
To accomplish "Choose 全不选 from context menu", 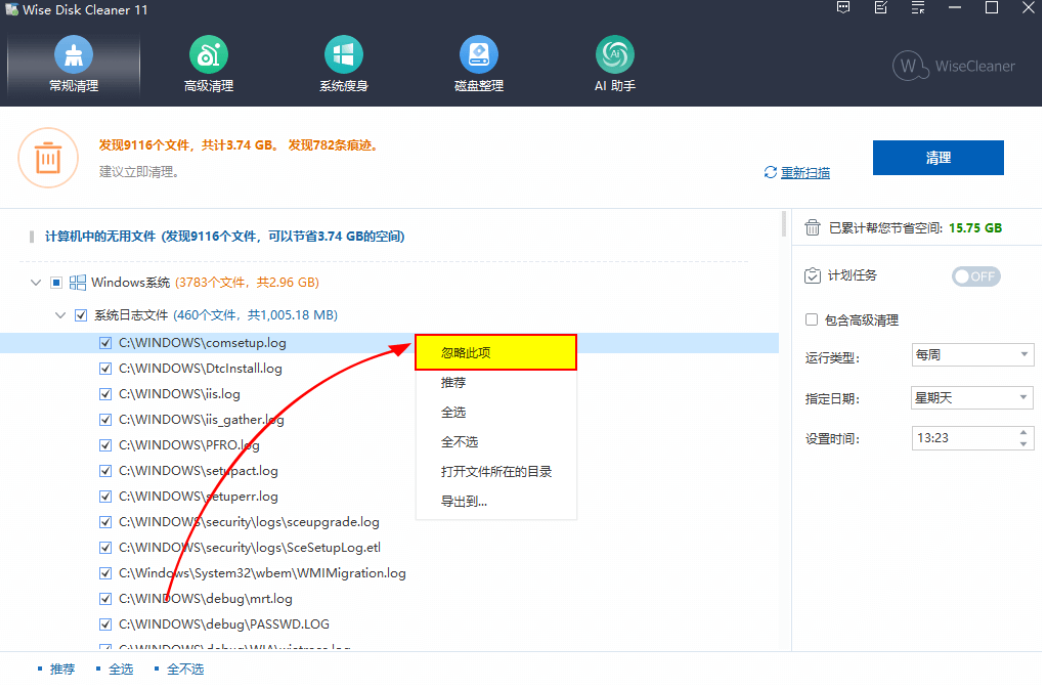I will (x=496, y=442).
